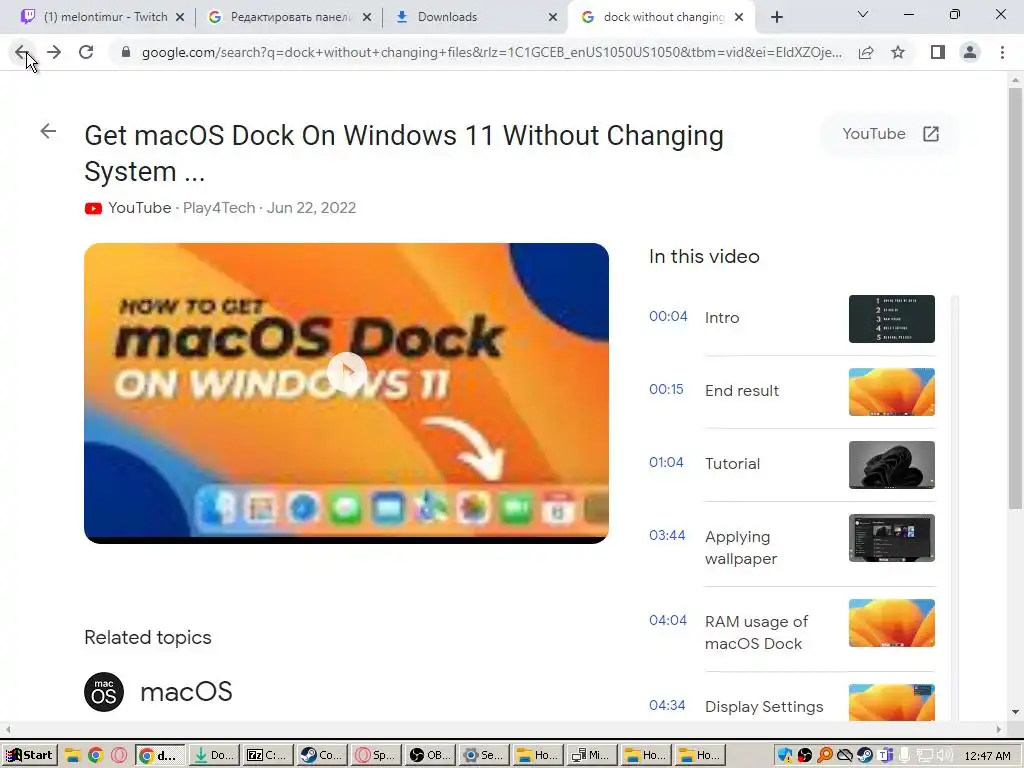Click the volume speaker tray icon

945,756
